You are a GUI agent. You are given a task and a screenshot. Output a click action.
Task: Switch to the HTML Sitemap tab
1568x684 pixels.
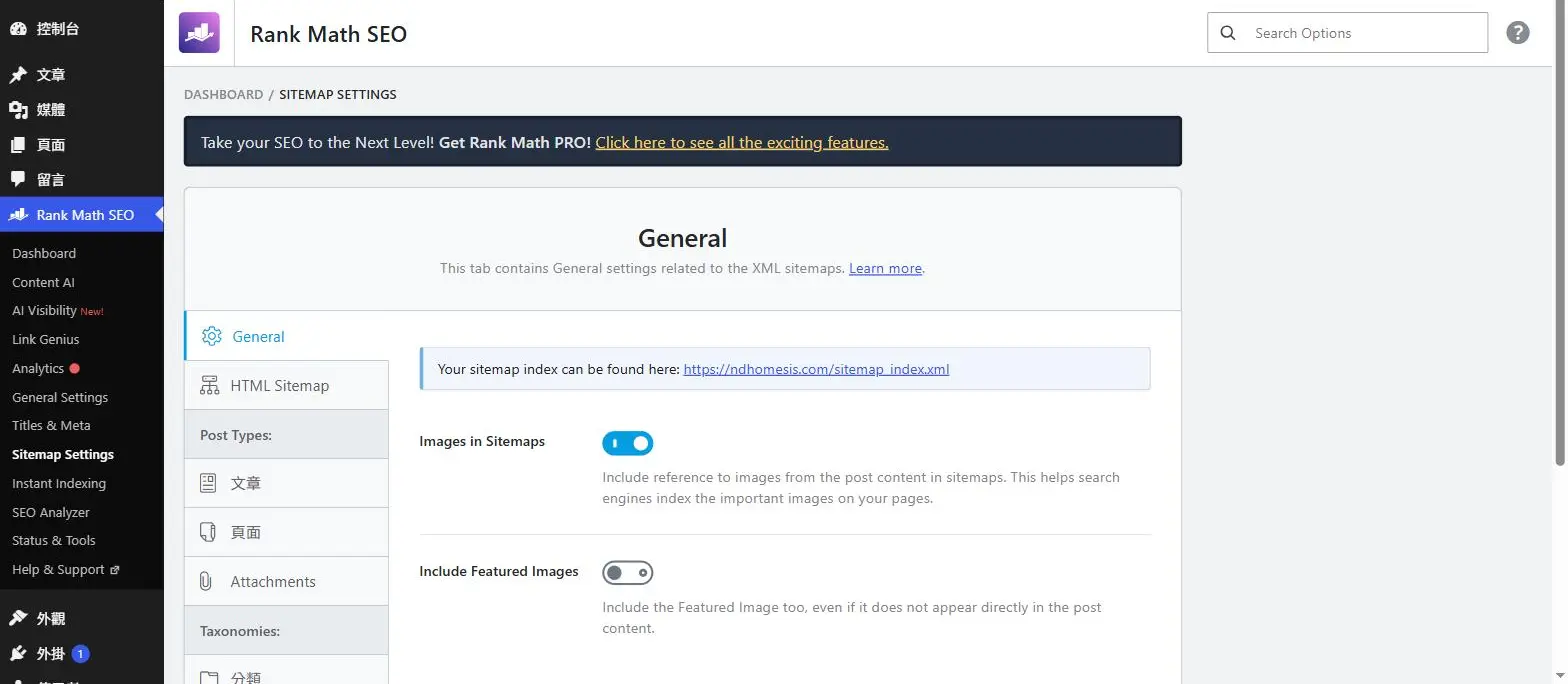pyautogui.click(x=287, y=385)
